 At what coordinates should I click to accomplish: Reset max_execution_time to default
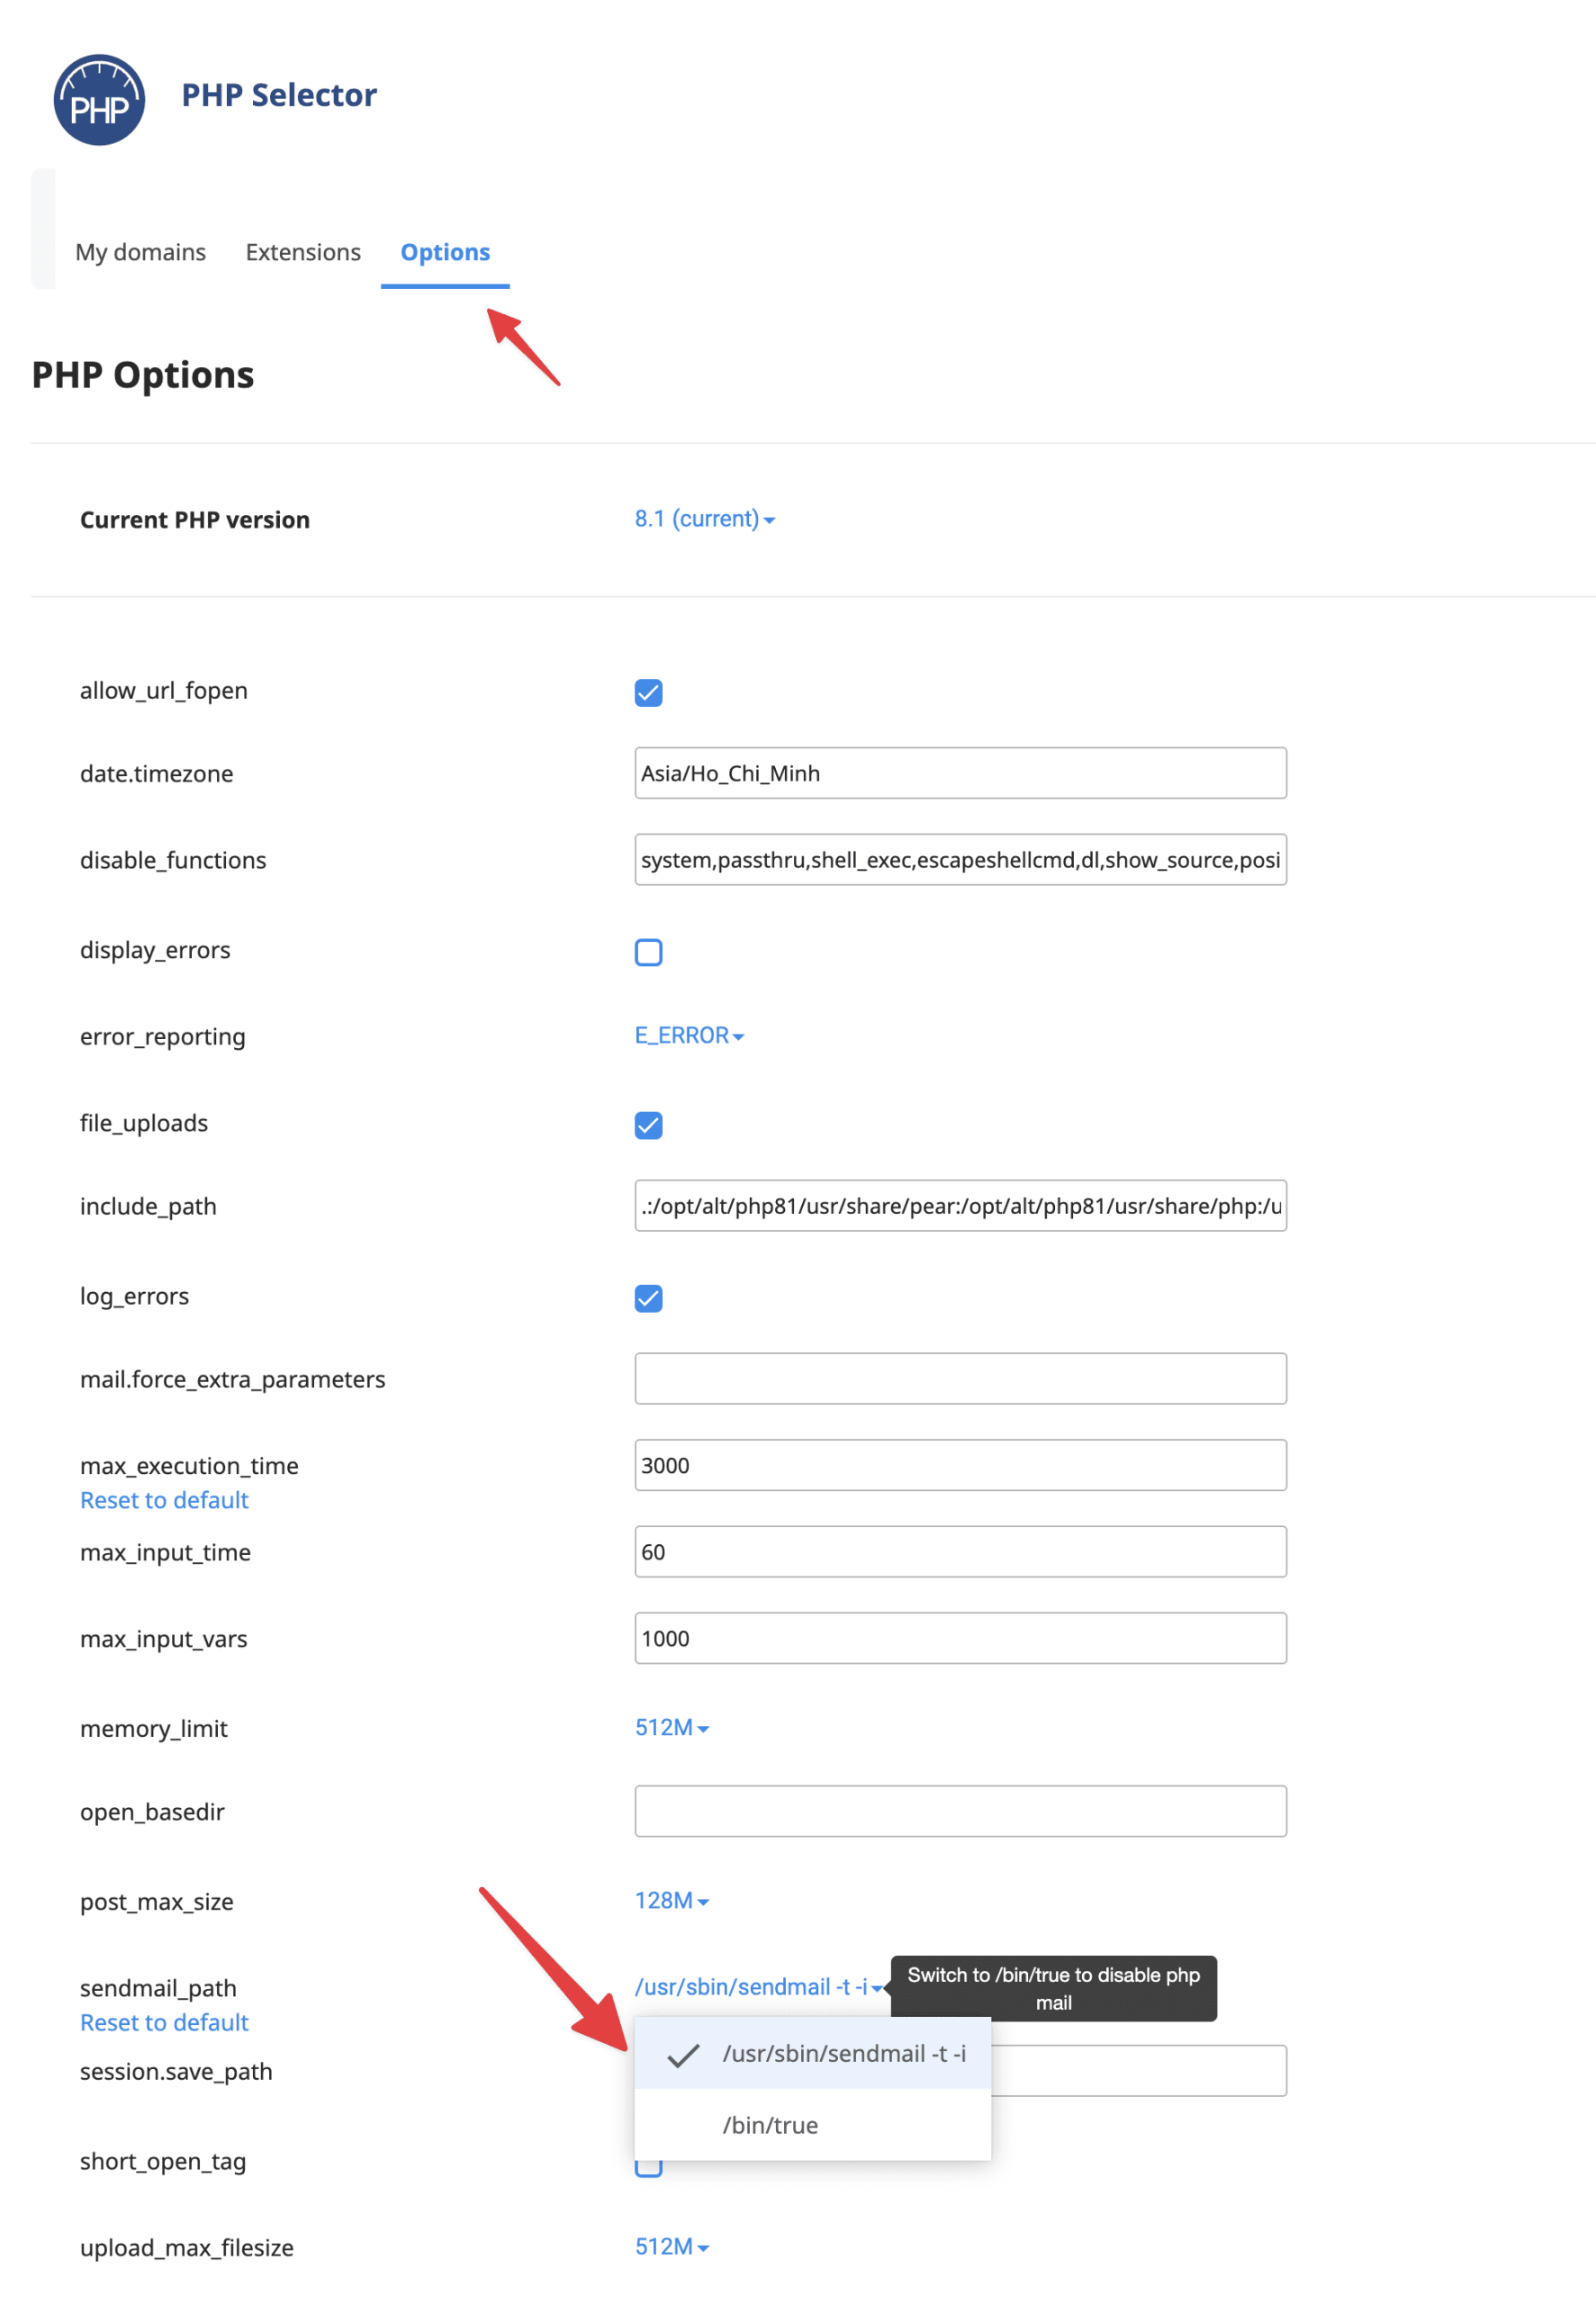tap(164, 1500)
